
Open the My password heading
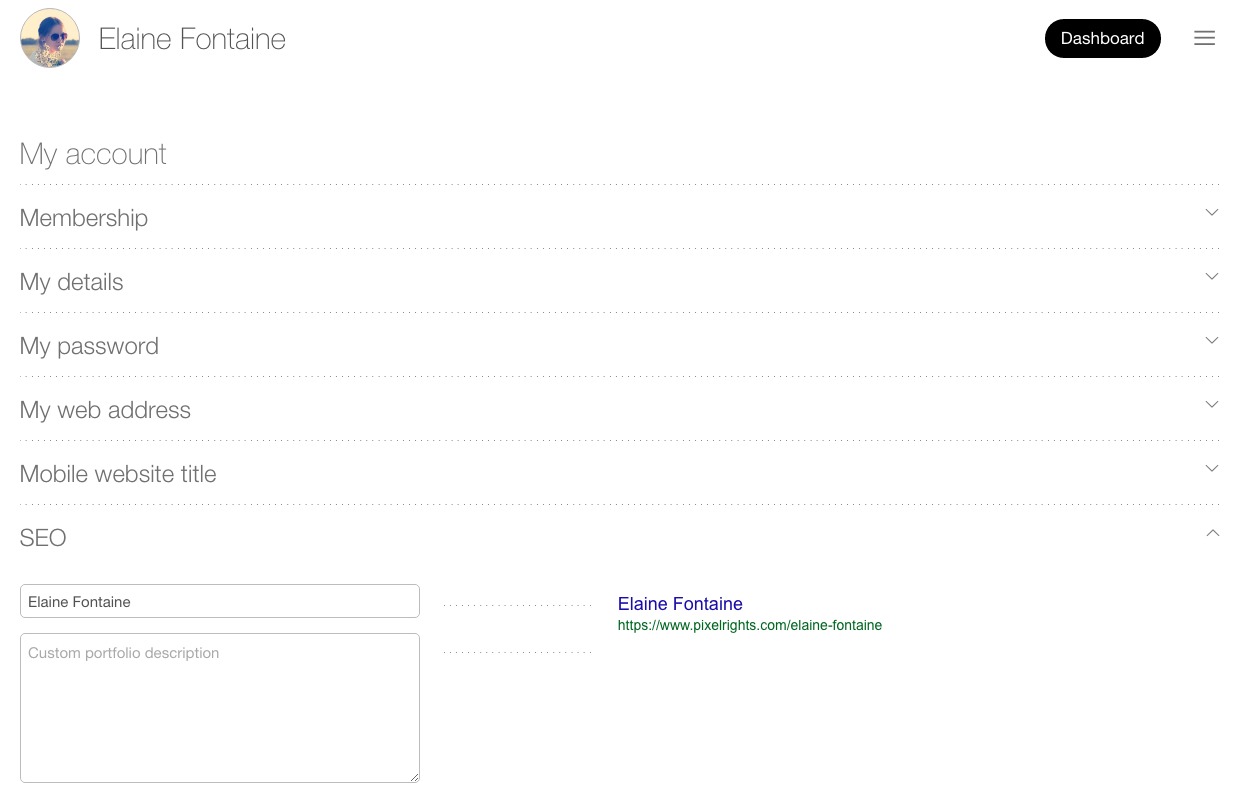(89, 346)
